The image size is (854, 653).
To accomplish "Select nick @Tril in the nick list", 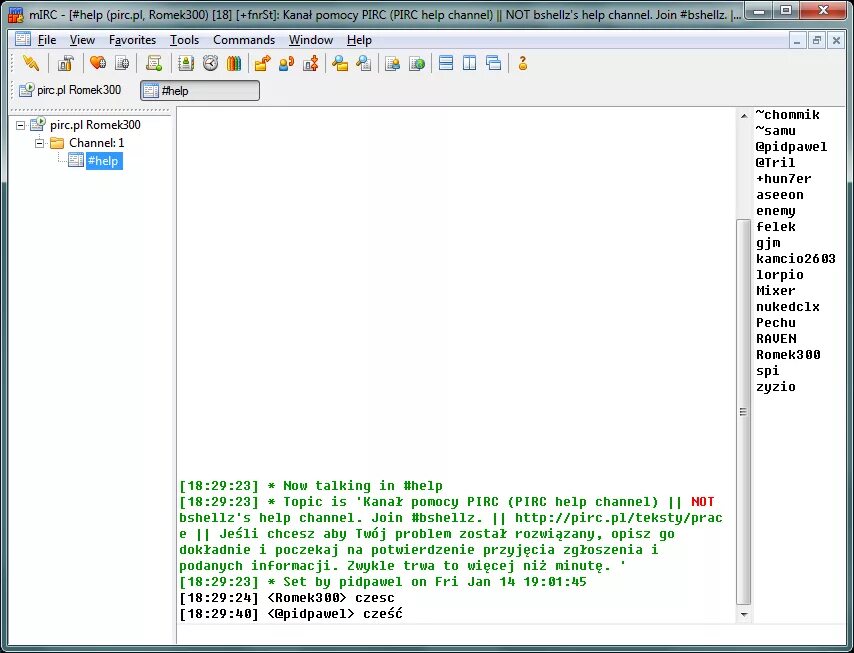I will (776, 162).
